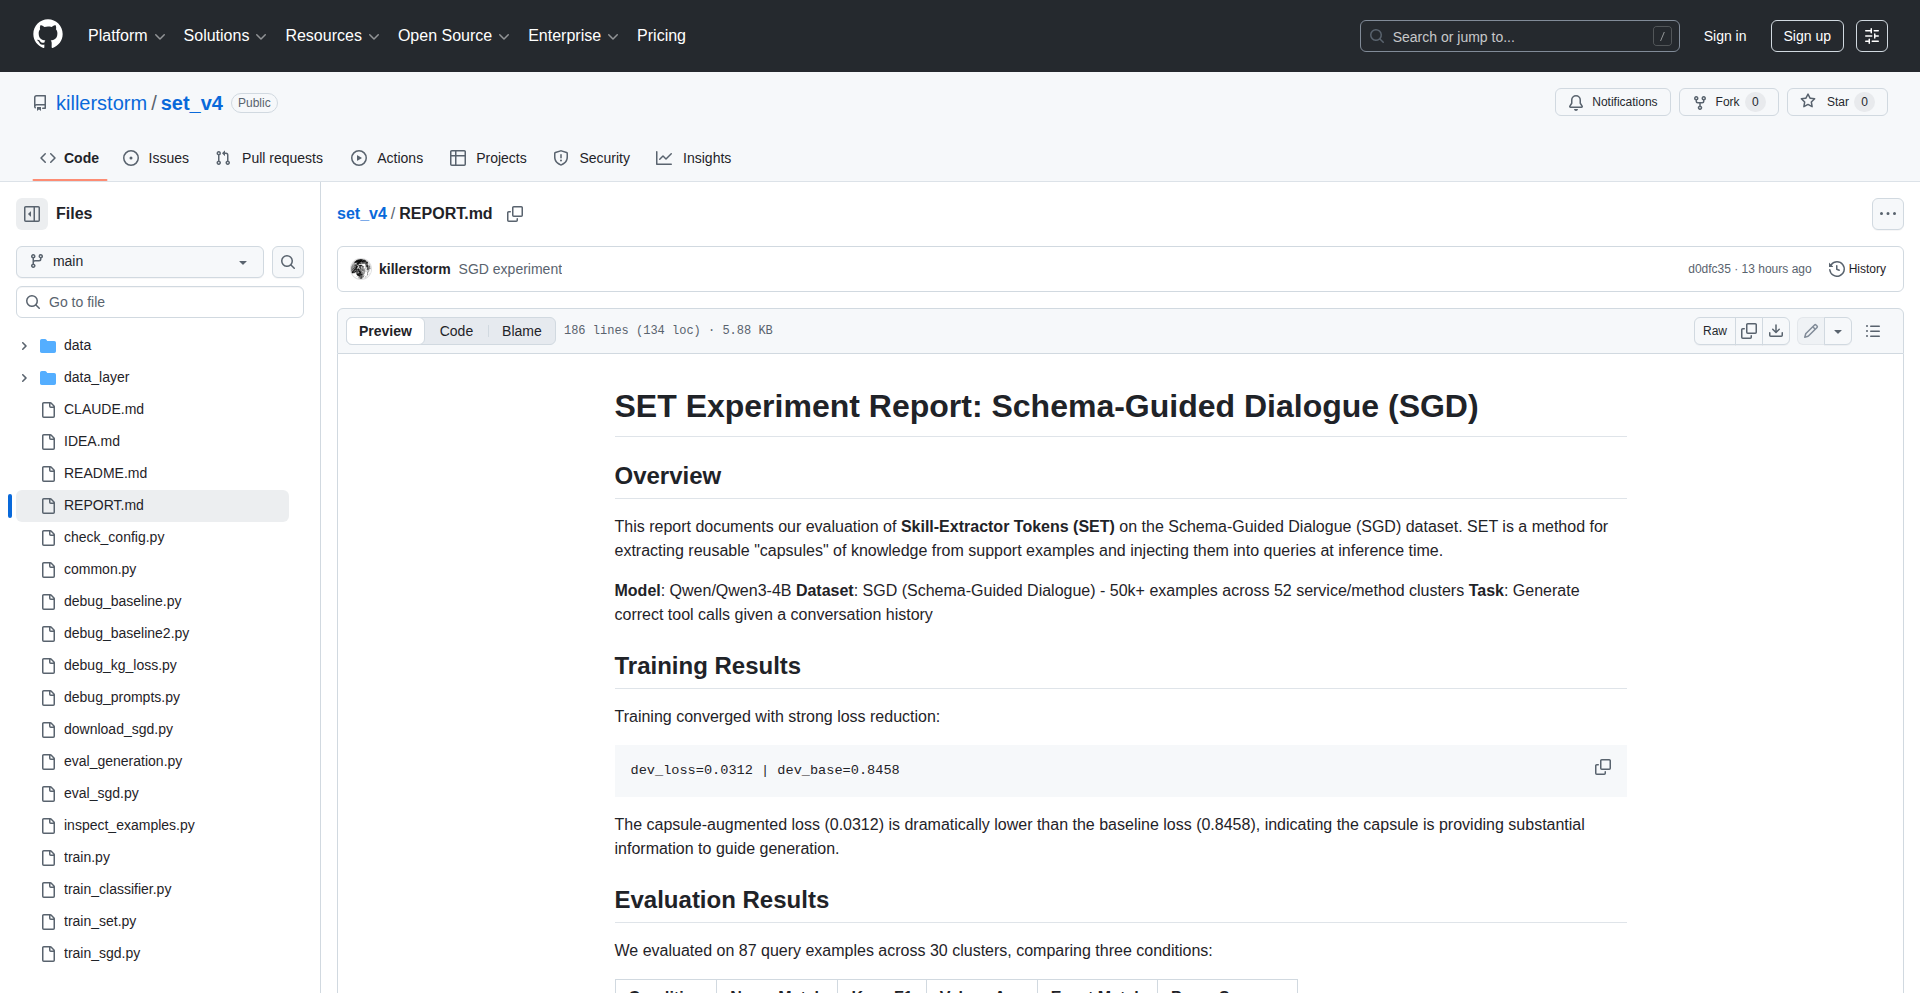Screen dimensions: 1920x993
Task: Open the edit options dropdown arrow
Action: click(1838, 331)
